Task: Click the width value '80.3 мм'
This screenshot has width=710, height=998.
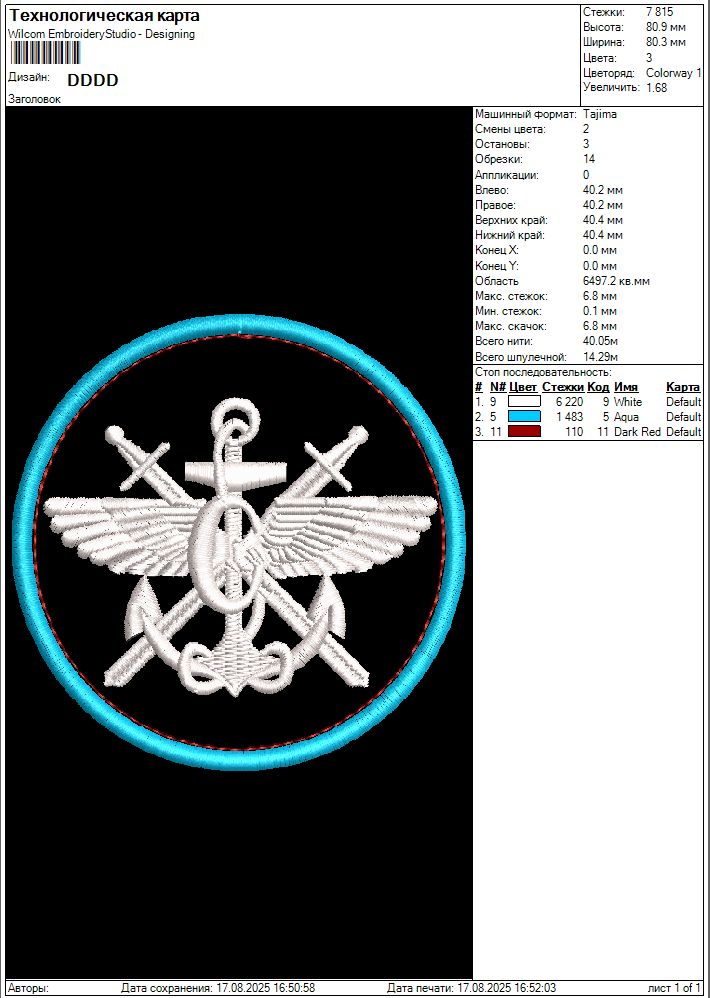Action: pos(665,43)
